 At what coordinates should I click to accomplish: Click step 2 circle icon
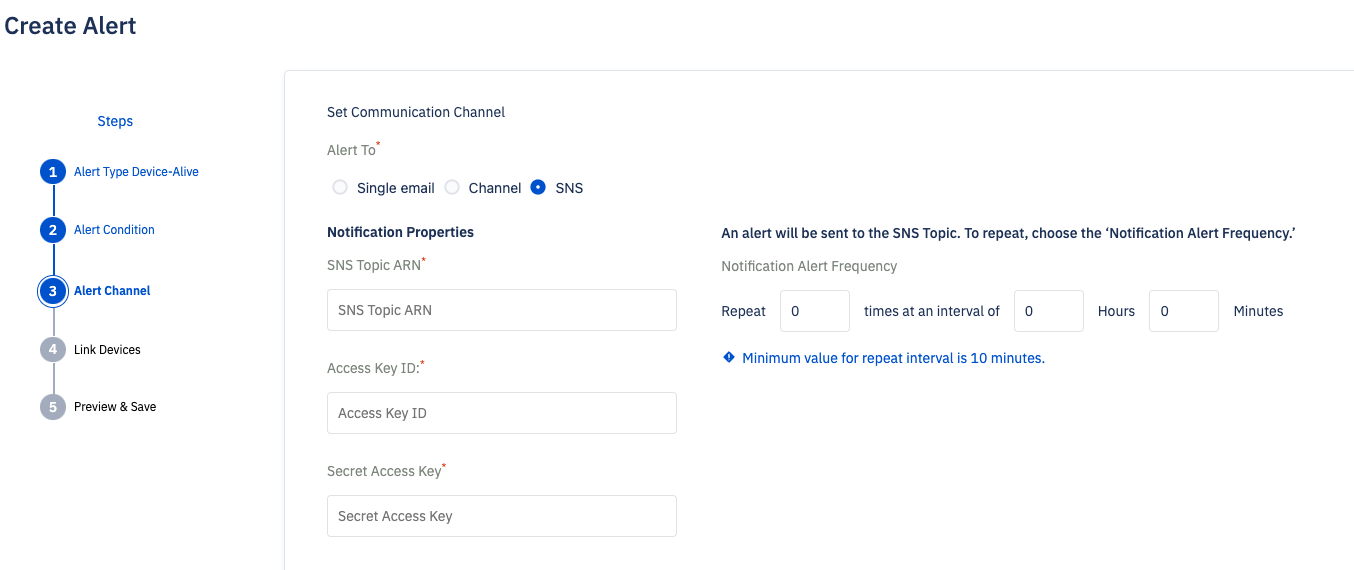pyautogui.click(x=53, y=230)
